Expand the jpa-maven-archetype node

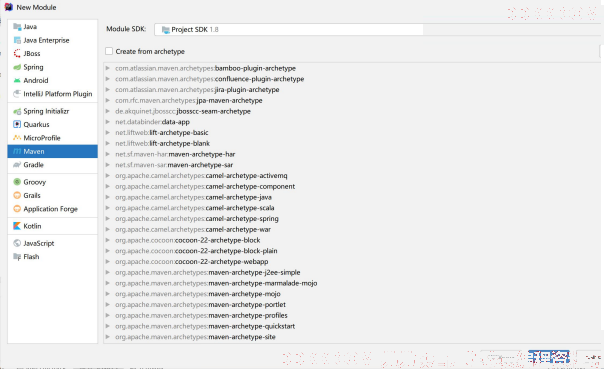coord(108,101)
